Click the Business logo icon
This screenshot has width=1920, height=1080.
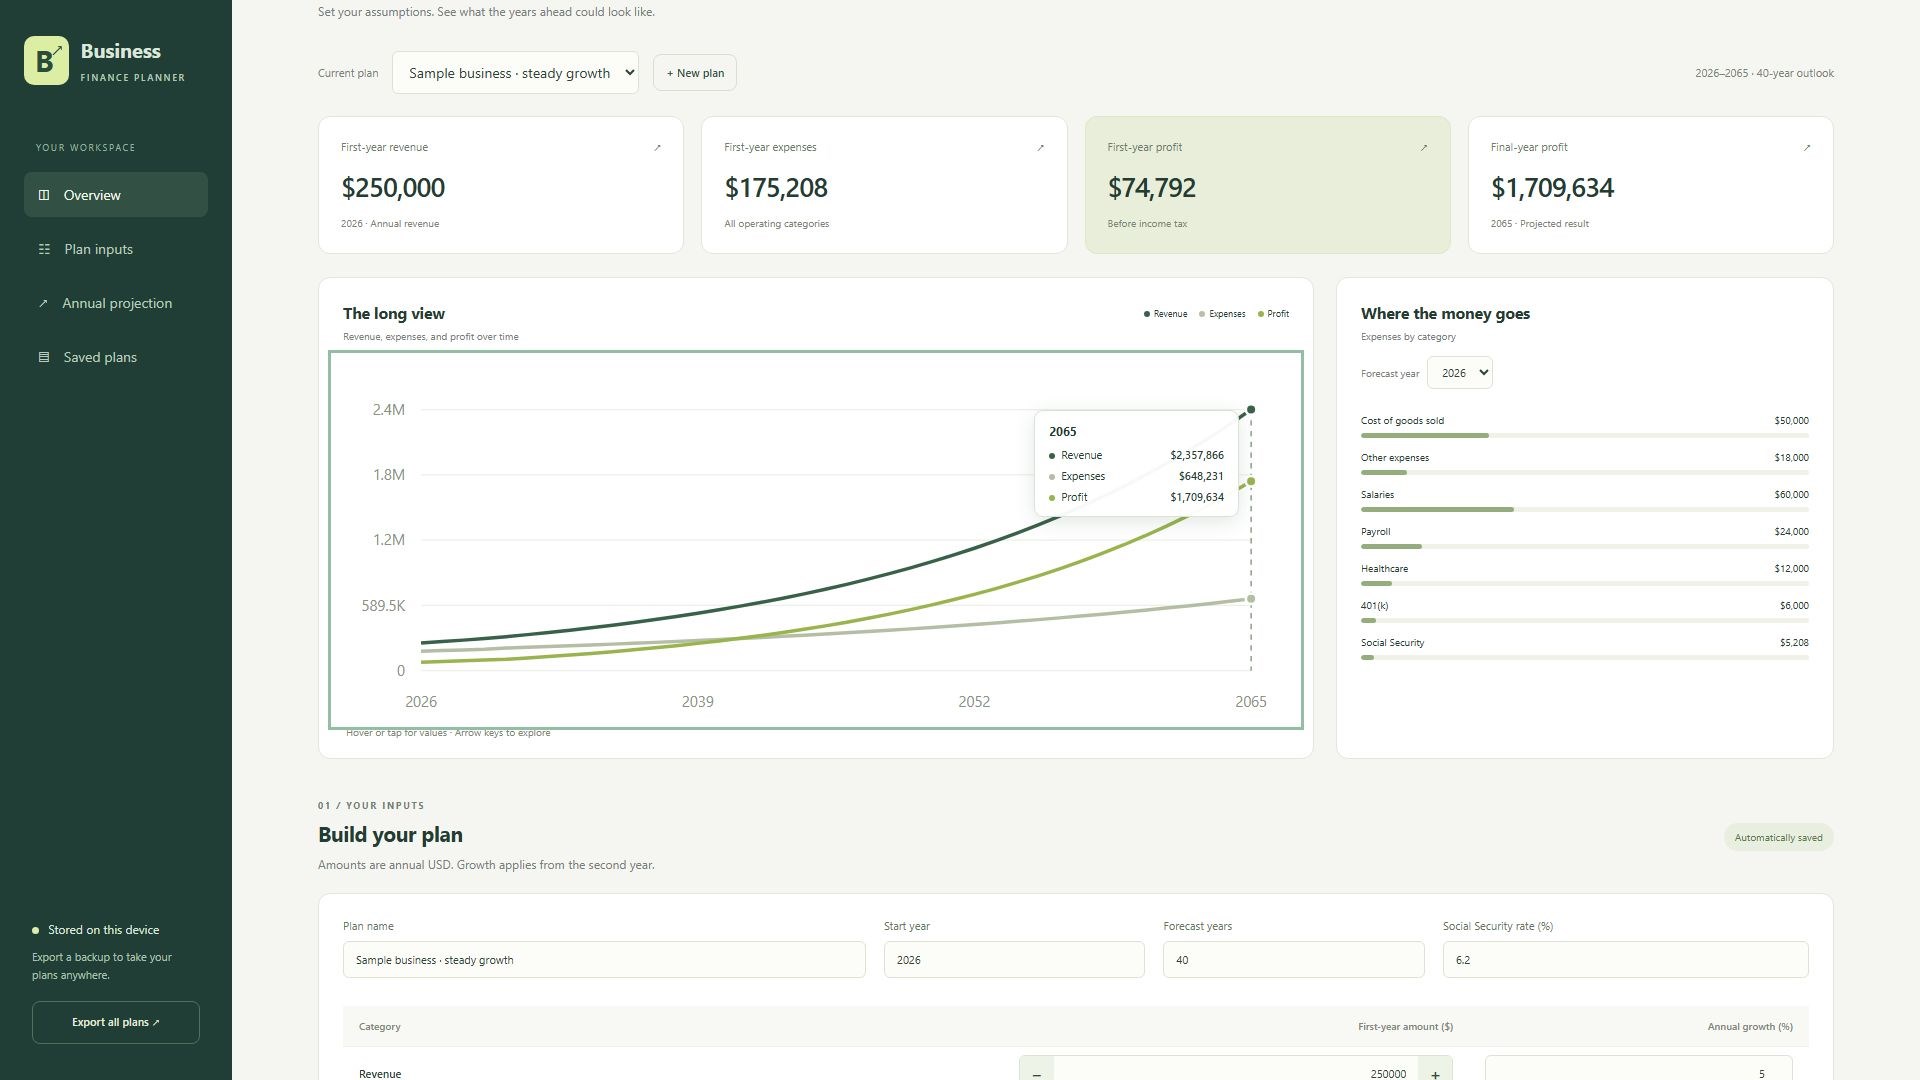46,60
